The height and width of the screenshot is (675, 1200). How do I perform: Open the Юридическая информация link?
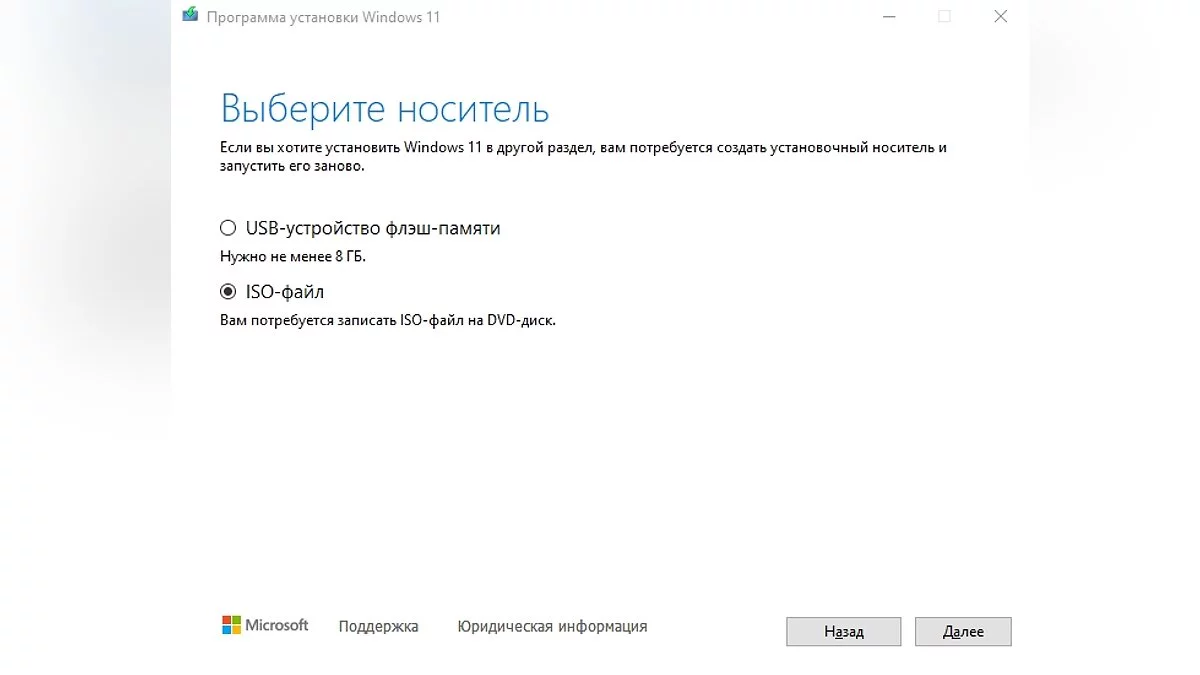(552, 627)
